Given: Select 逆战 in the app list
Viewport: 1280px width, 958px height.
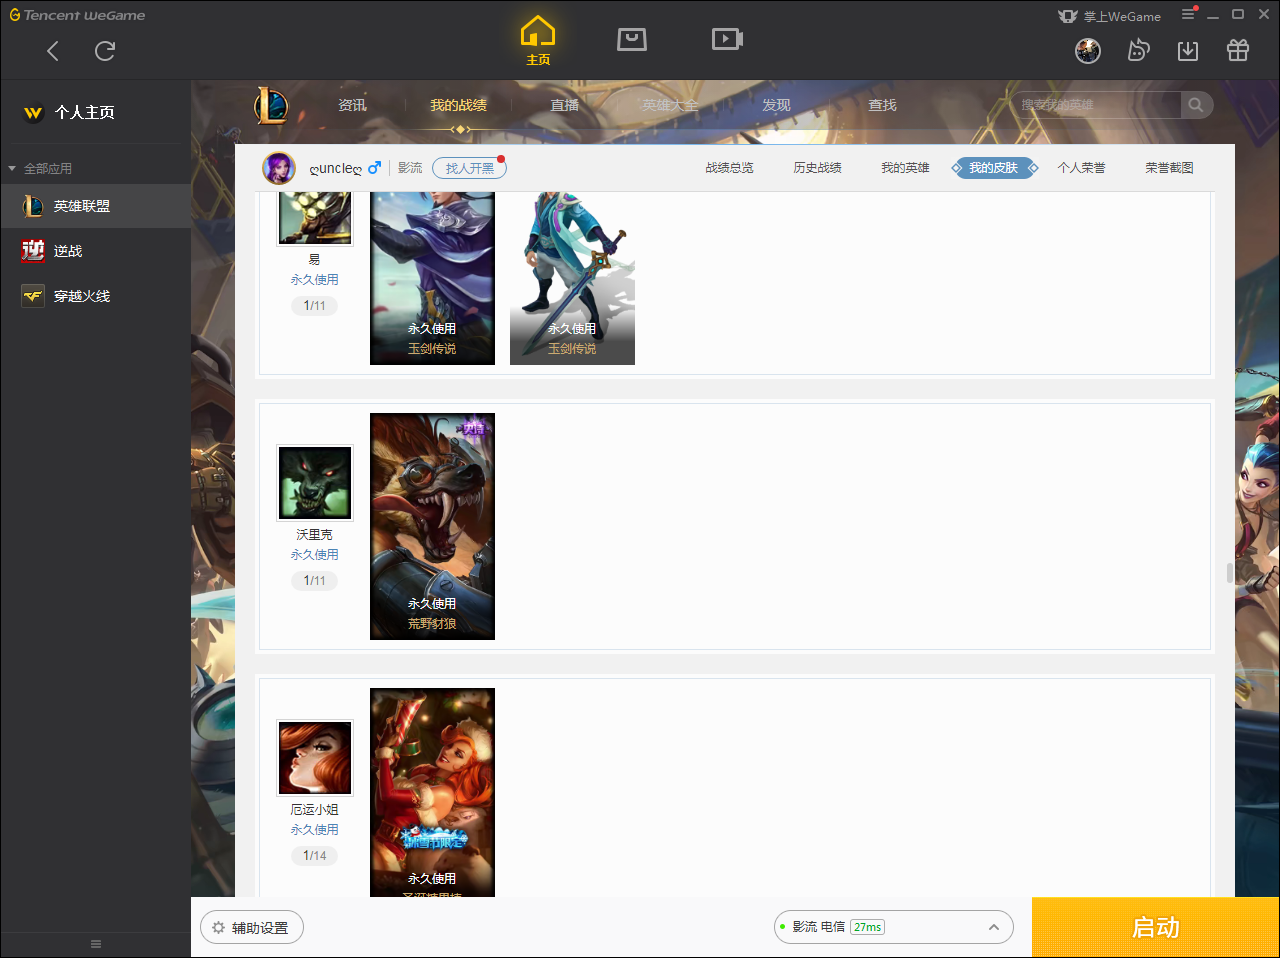Looking at the screenshot, I should [x=95, y=251].
